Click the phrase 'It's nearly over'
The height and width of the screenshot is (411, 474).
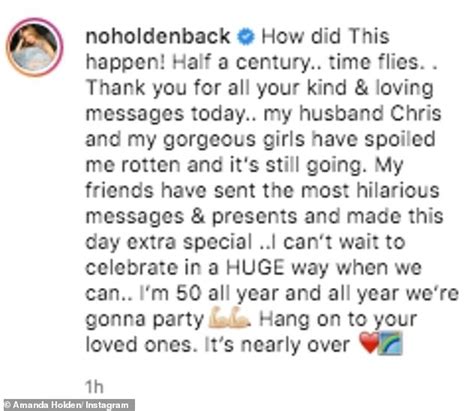(x=277, y=344)
